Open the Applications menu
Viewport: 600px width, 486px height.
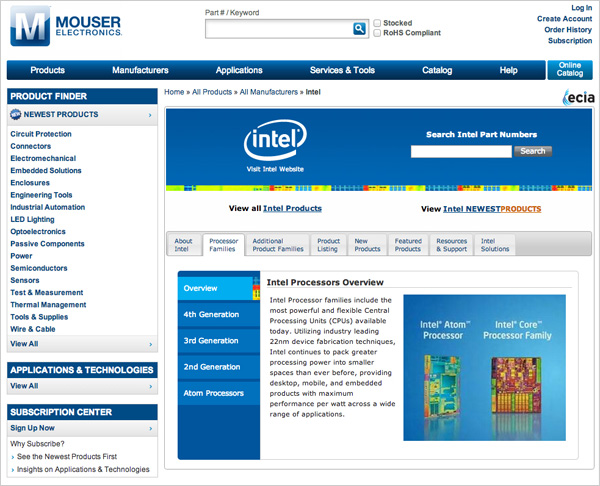point(239,70)
